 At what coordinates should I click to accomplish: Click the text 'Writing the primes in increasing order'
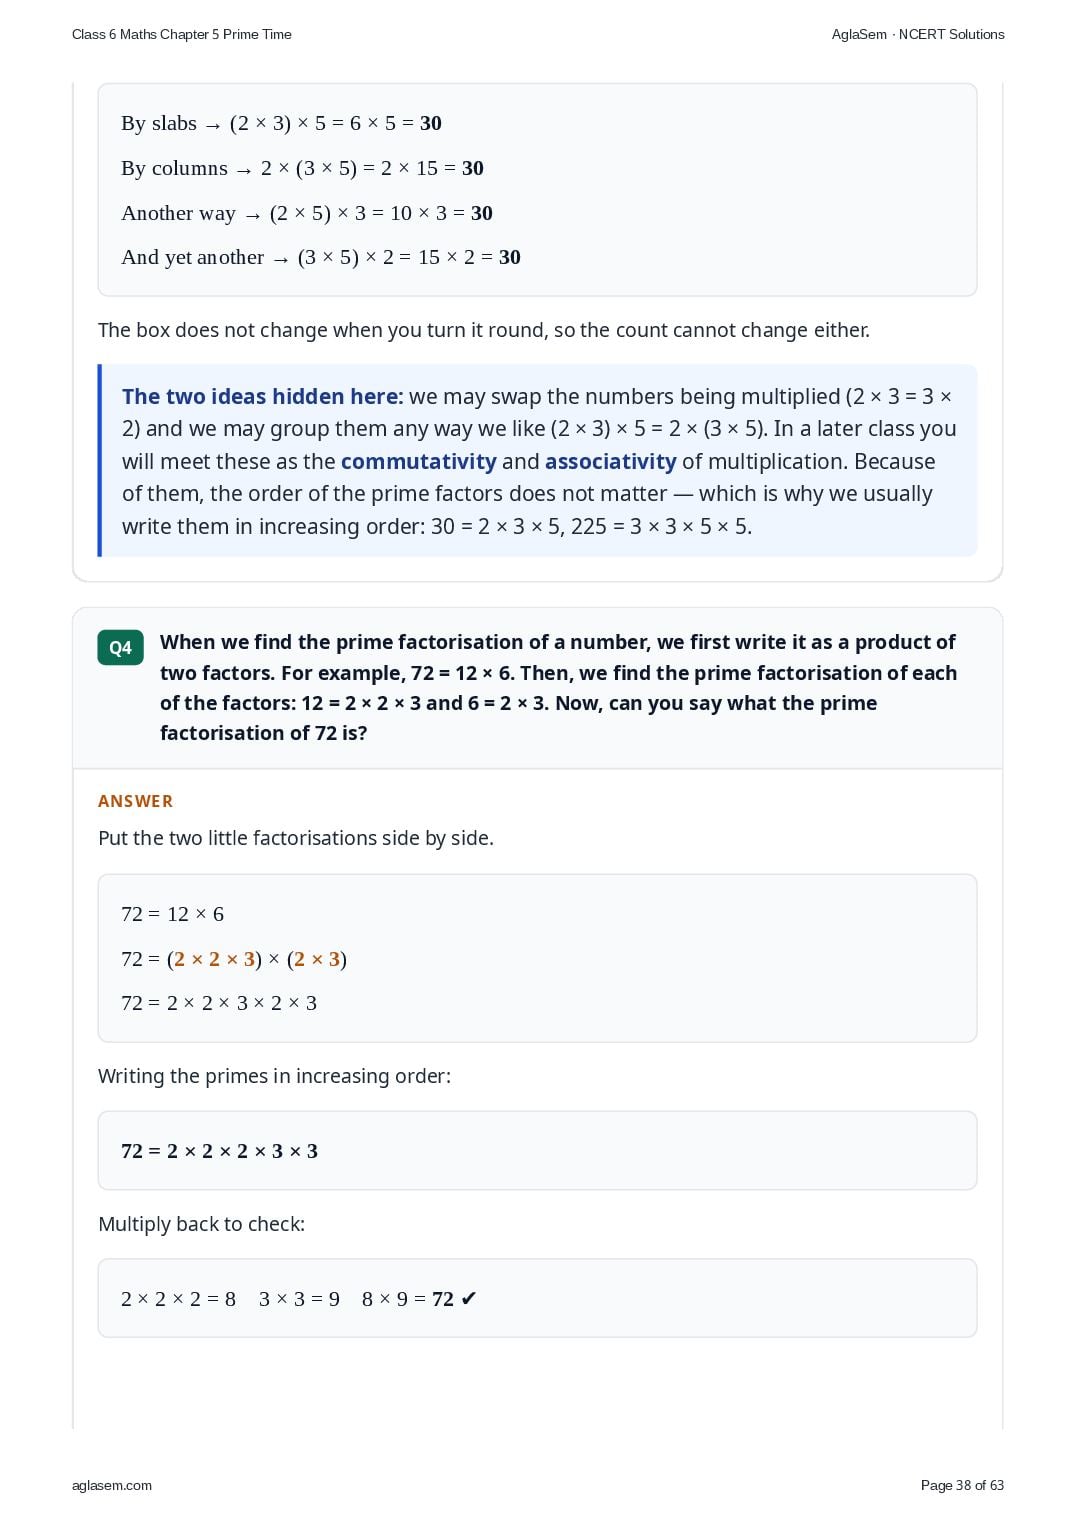point(274,1076)
